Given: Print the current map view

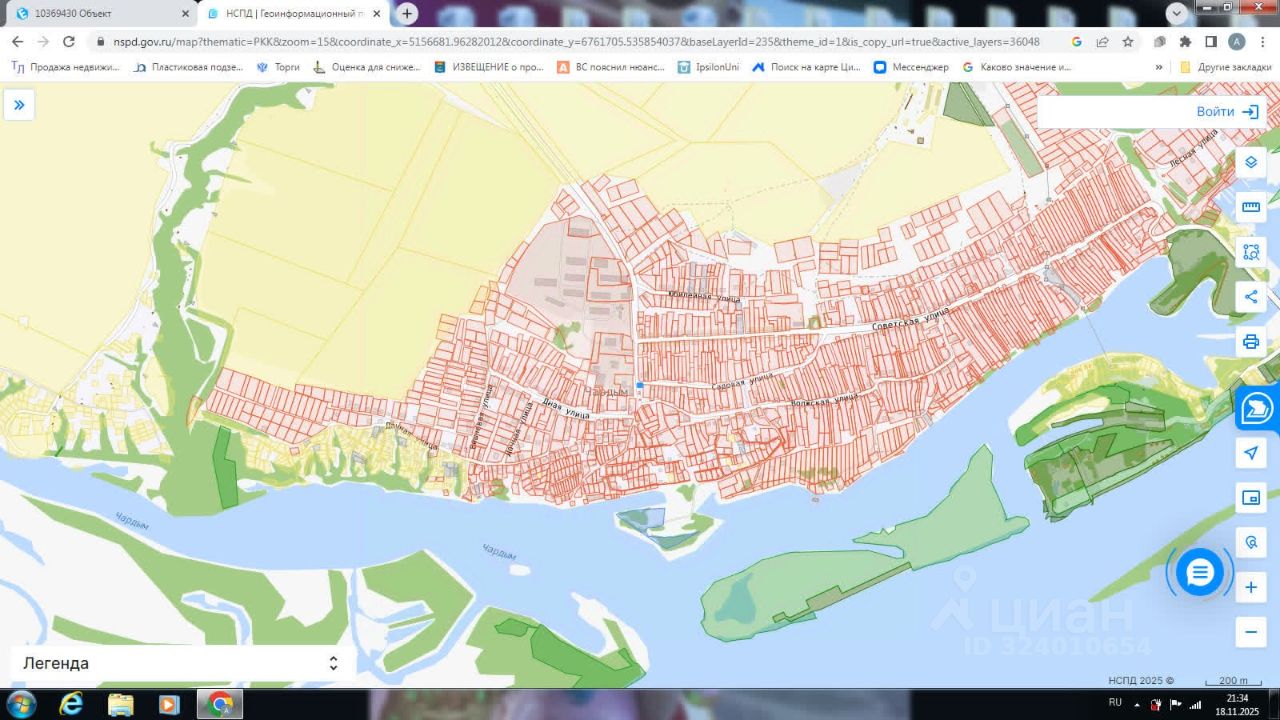Looking at the screenshot, I should coord(1250,341).
